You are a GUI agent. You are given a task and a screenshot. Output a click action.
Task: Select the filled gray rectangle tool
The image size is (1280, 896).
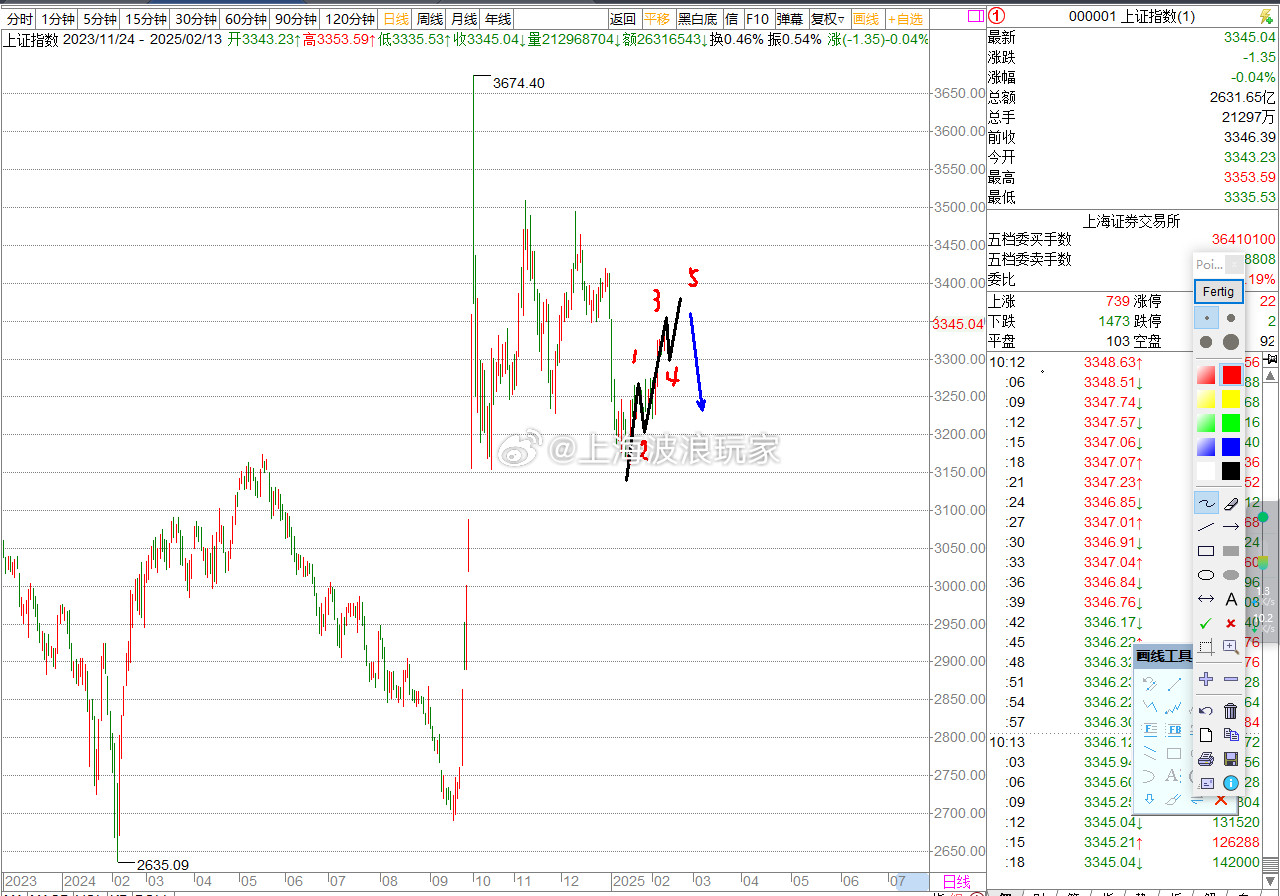1231,551
